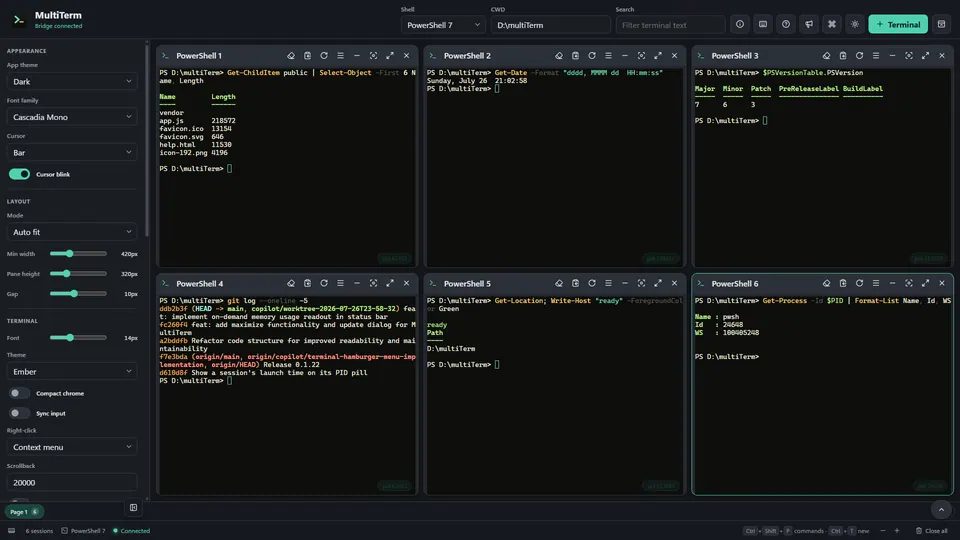Open the keyboard shortcuts icon in top toolbar

click(x=763, y=24)
